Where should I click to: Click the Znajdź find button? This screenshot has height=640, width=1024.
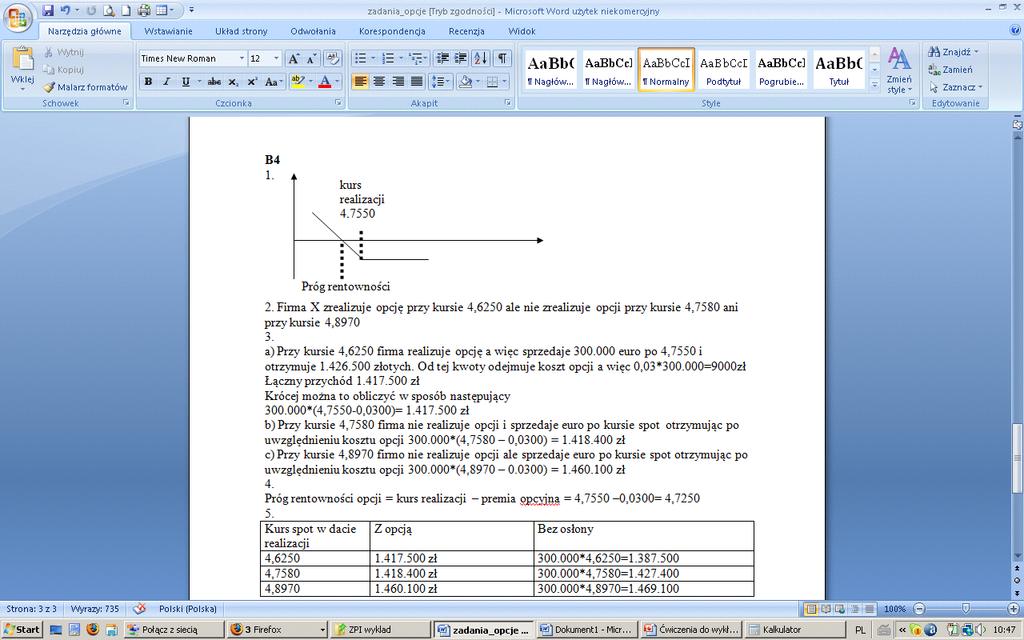953,52
